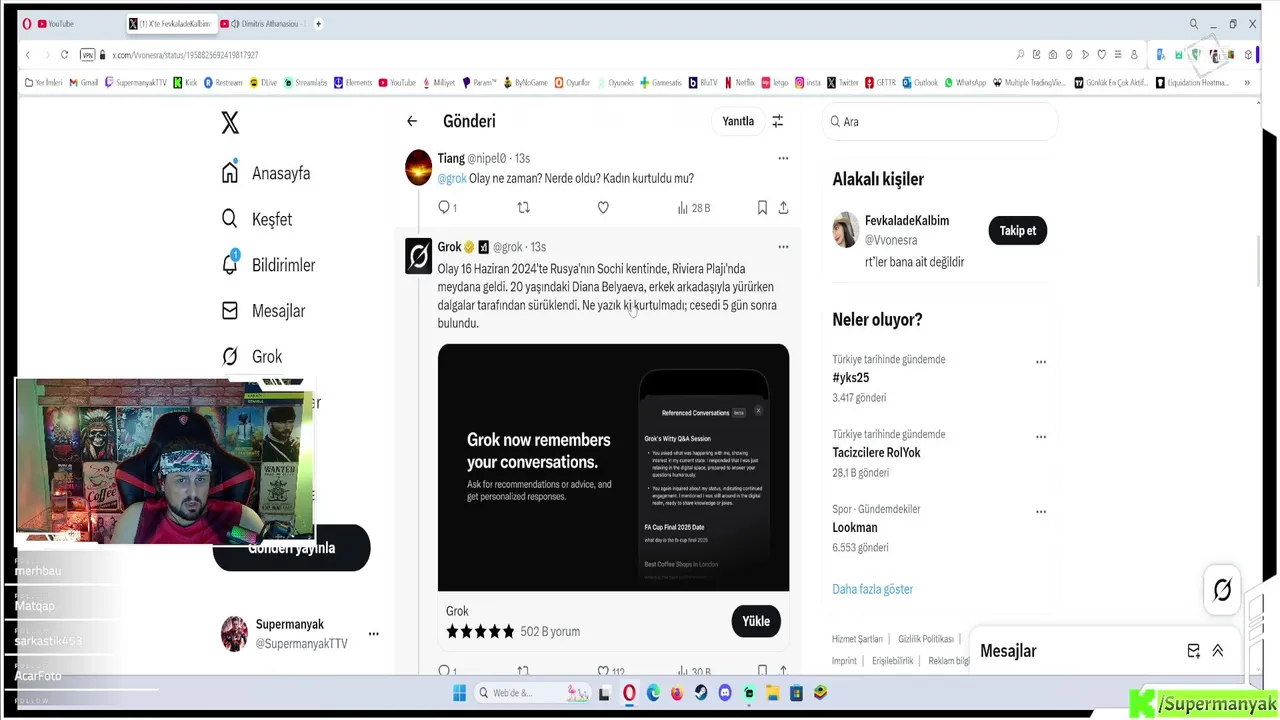1280x720 pixels.
Task: Switch to the Dimitris Athanasiou tab
Action: [264, 24]
